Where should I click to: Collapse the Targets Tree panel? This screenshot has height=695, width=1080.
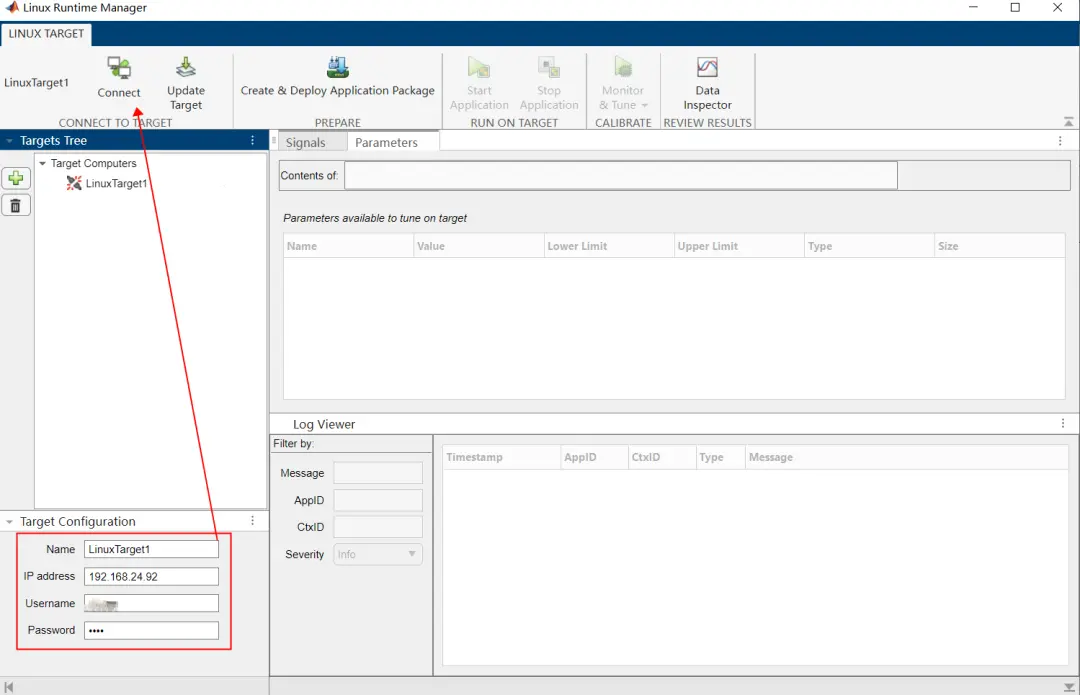(9, 141)
